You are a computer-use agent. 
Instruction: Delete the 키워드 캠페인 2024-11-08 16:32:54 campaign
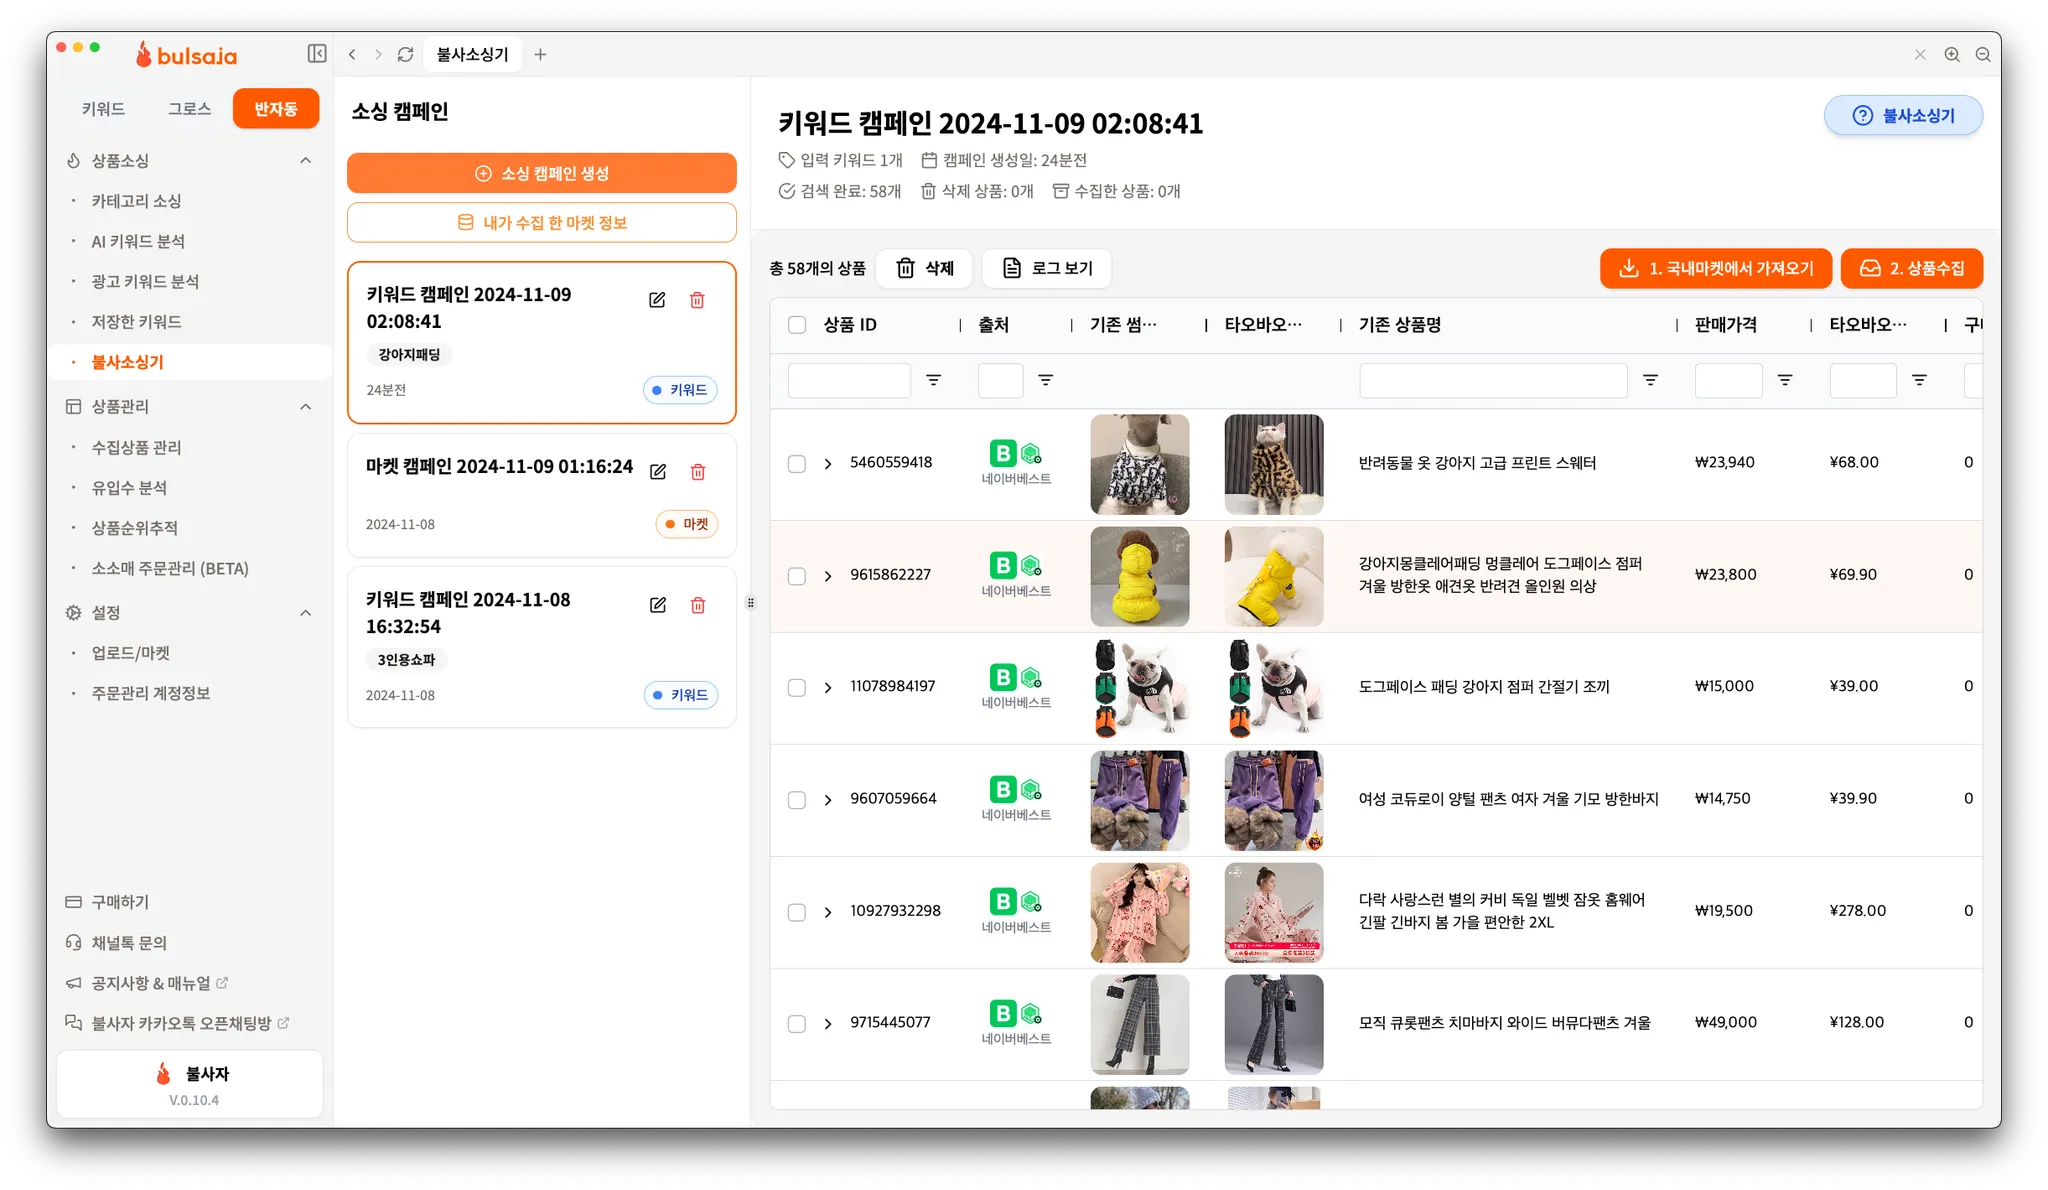[698, 605]
